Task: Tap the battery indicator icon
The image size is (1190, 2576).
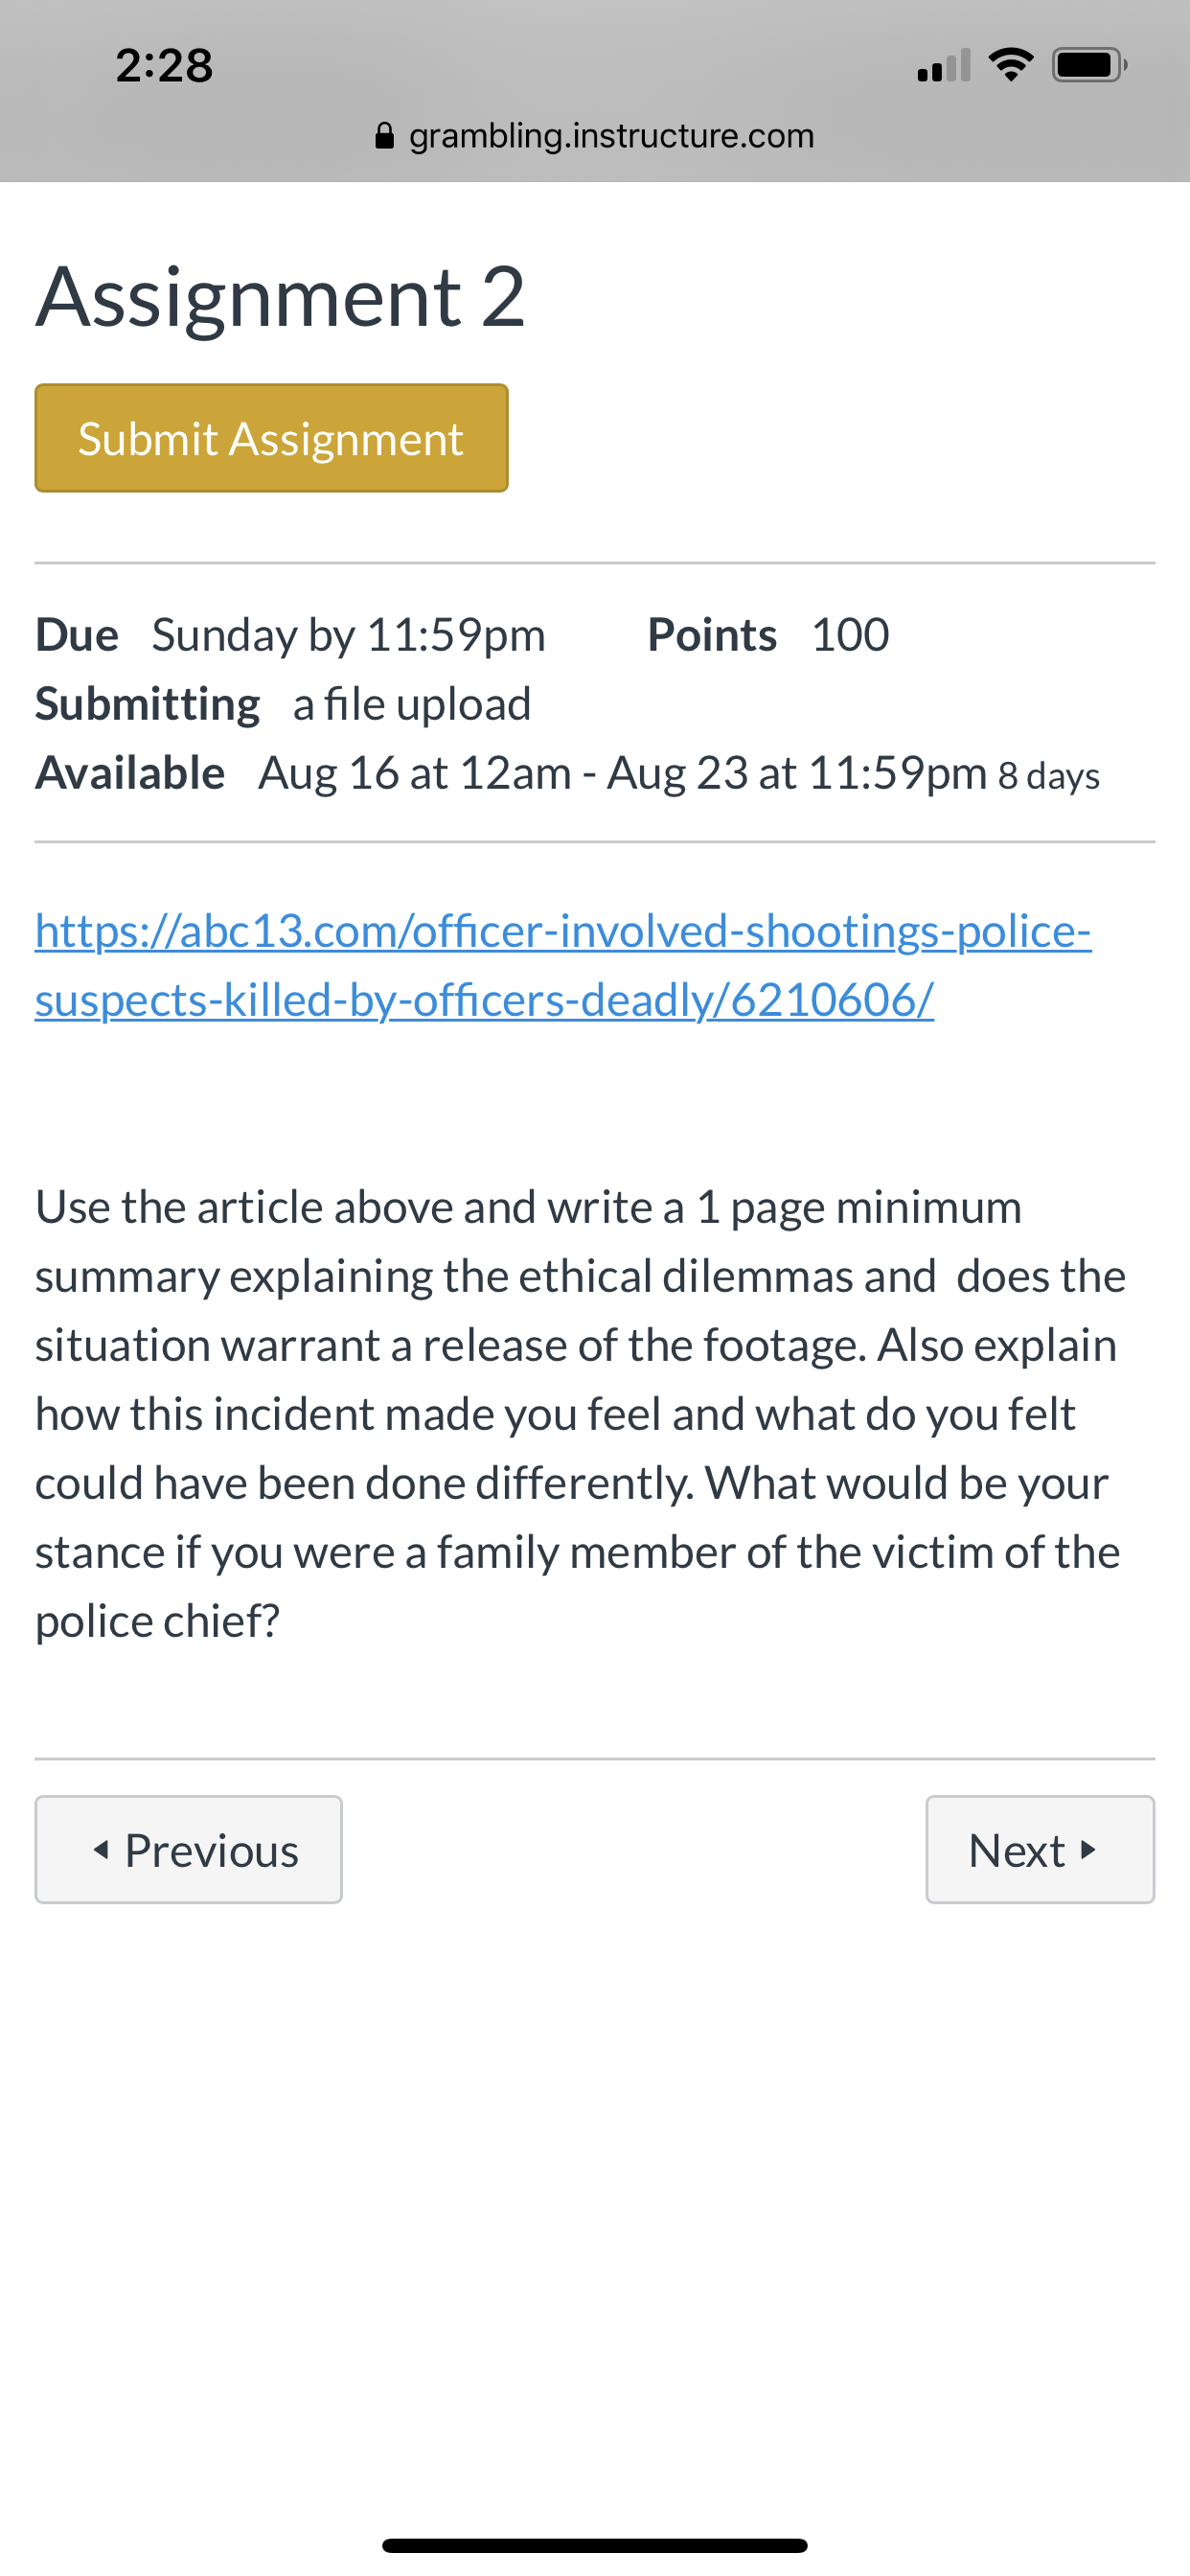Action: pyautogui.click(x=1090, y=65)
